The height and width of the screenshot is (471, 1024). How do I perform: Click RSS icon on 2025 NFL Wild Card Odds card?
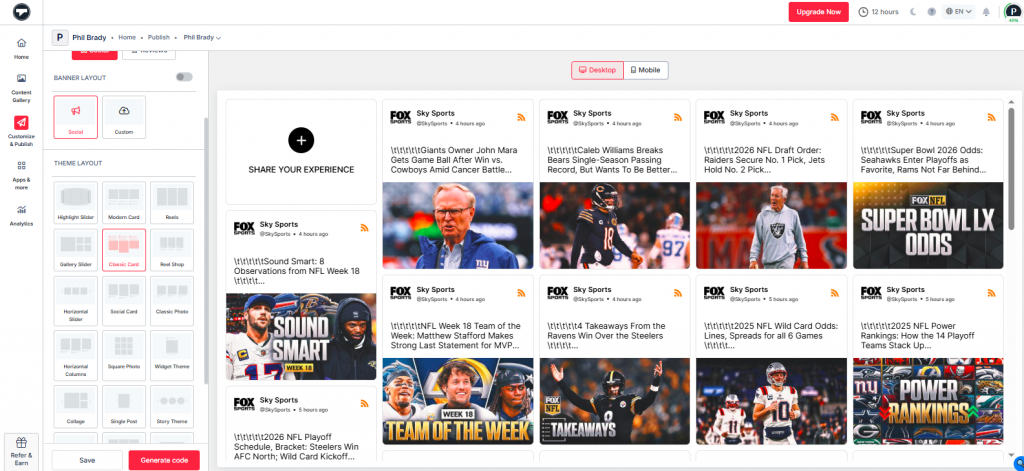click(x=835, y=293)
